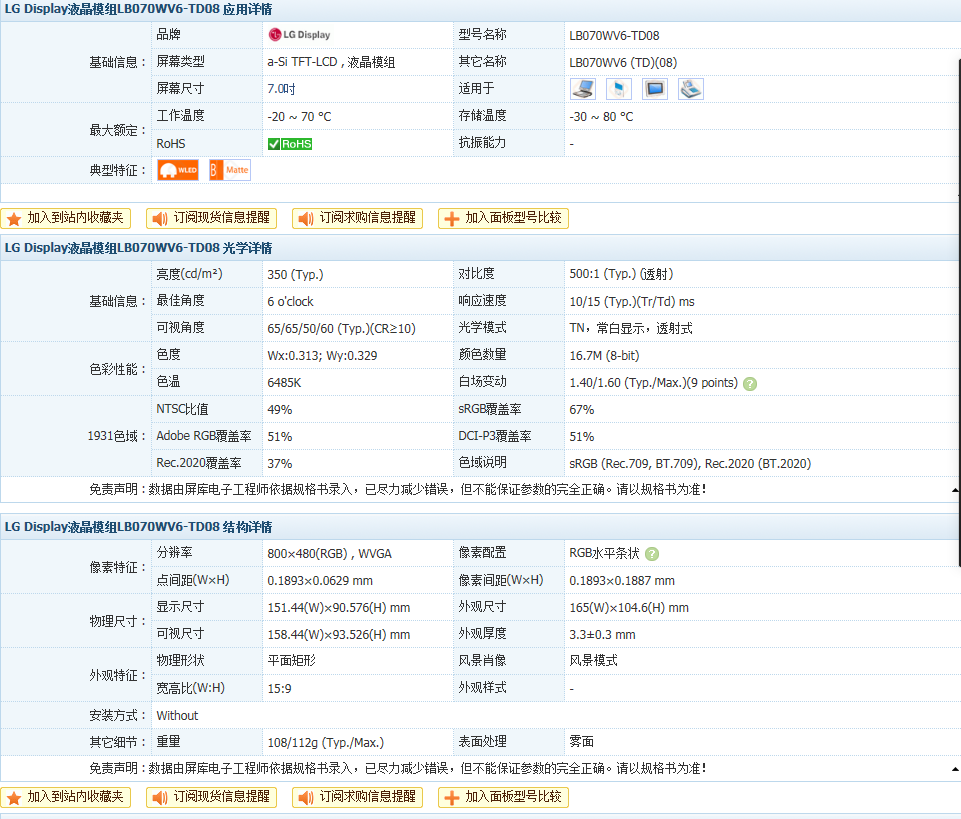Click 加入面板型号比较 button below 结构详情 section

coord(503,797)
